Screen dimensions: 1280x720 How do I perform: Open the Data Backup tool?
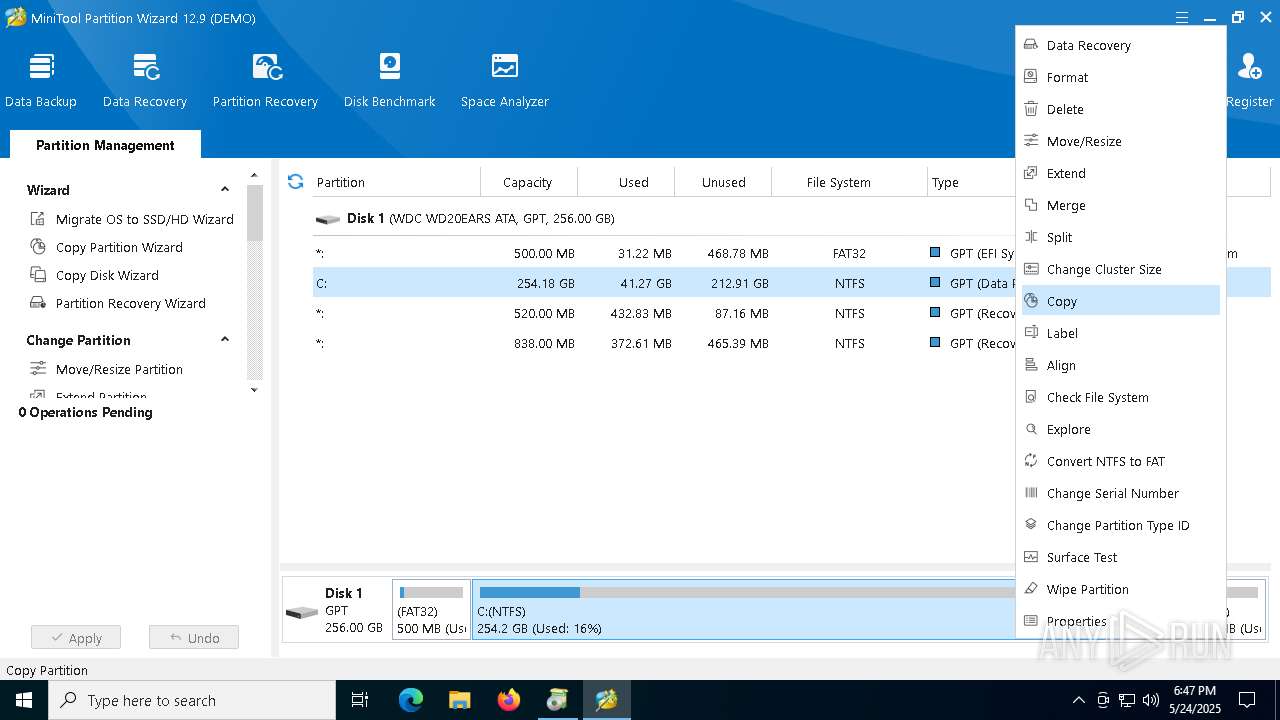click(41, 80)
